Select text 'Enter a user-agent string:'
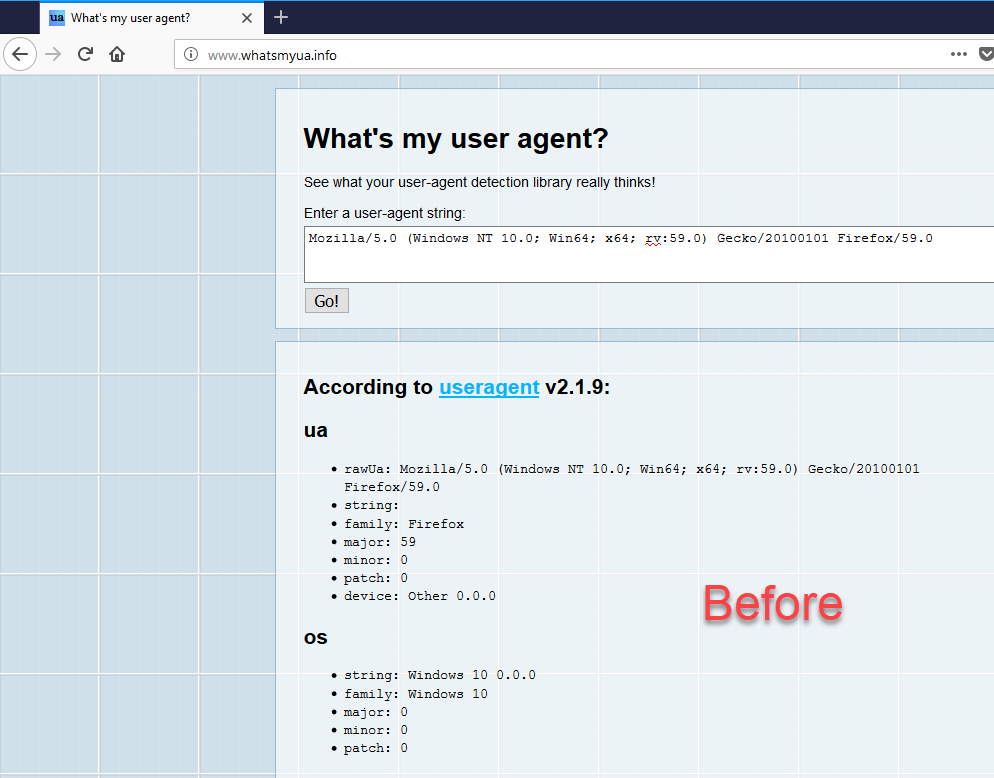This screenshot has height=778, width=994. coord(384,213)
